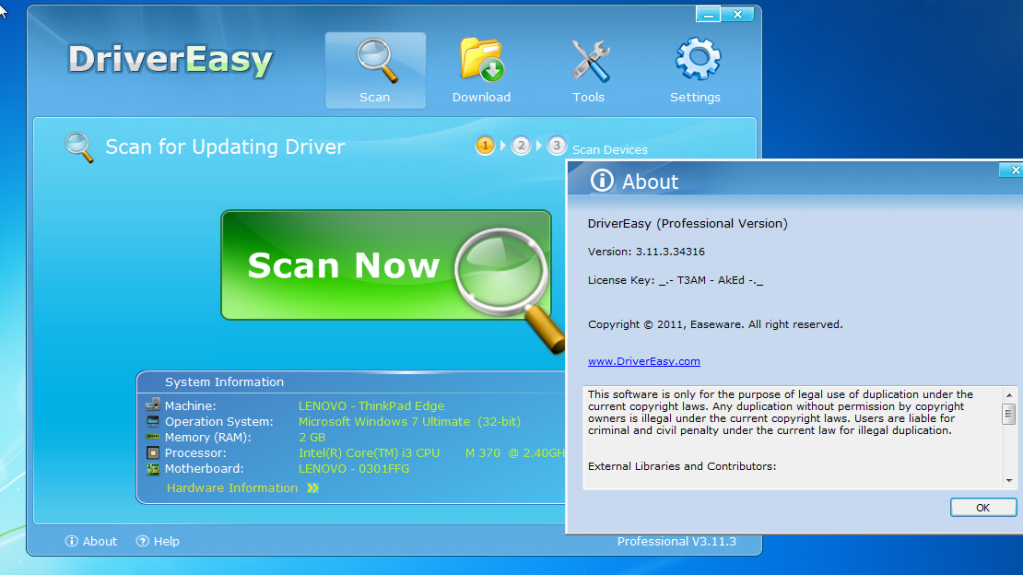Click the Scan Now green button
This screenshot has width=1023, height=575.
[386, 265]
